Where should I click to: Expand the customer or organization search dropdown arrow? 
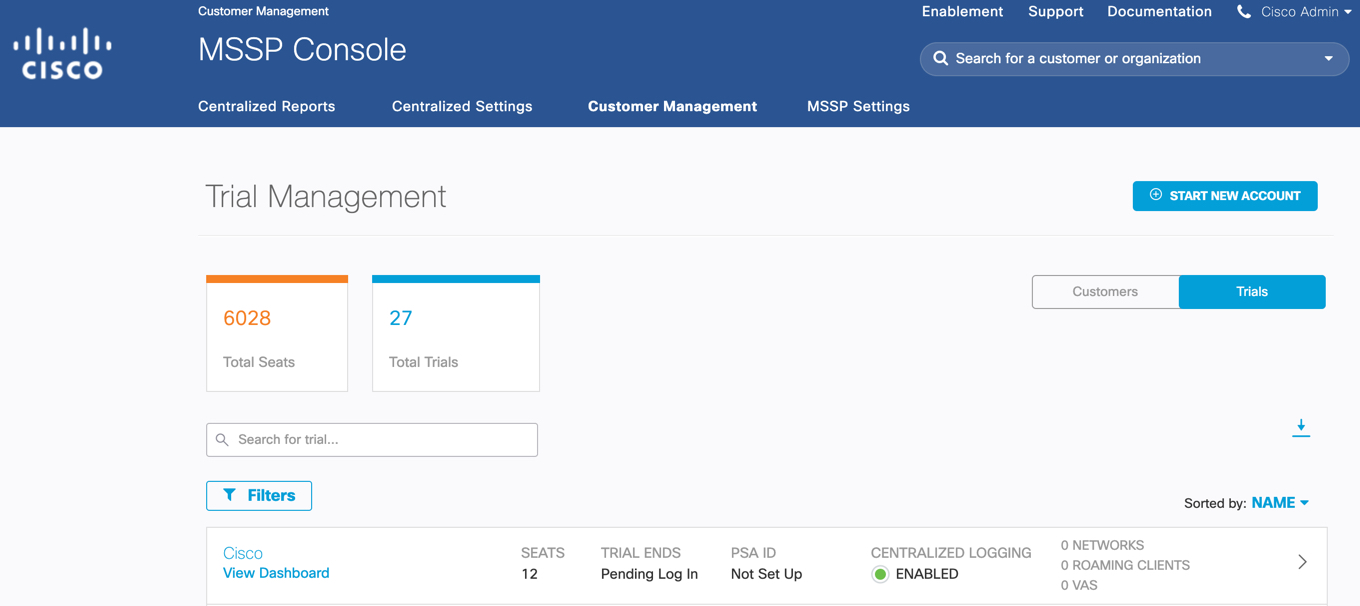pyautogui.click(x=1329, y=59)
